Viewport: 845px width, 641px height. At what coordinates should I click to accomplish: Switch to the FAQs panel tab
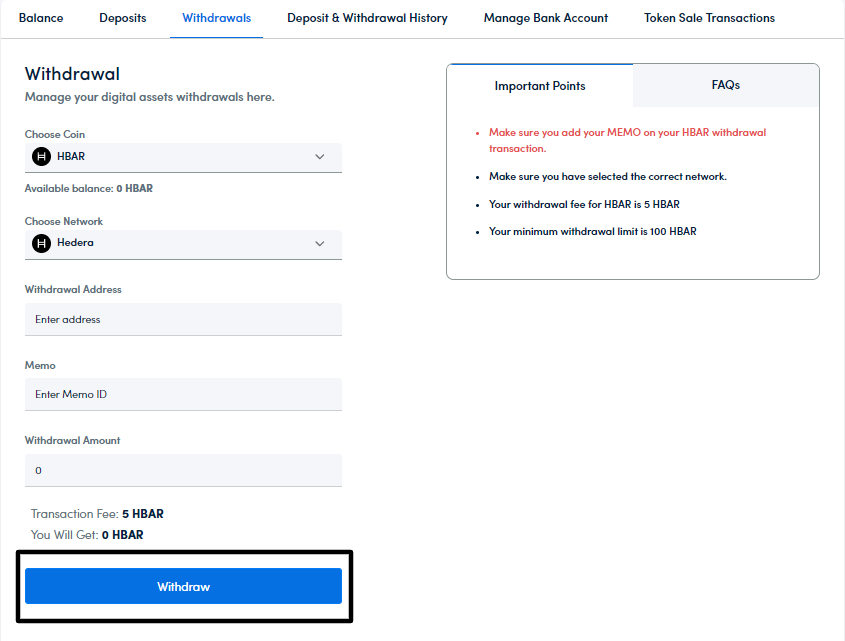725,85
